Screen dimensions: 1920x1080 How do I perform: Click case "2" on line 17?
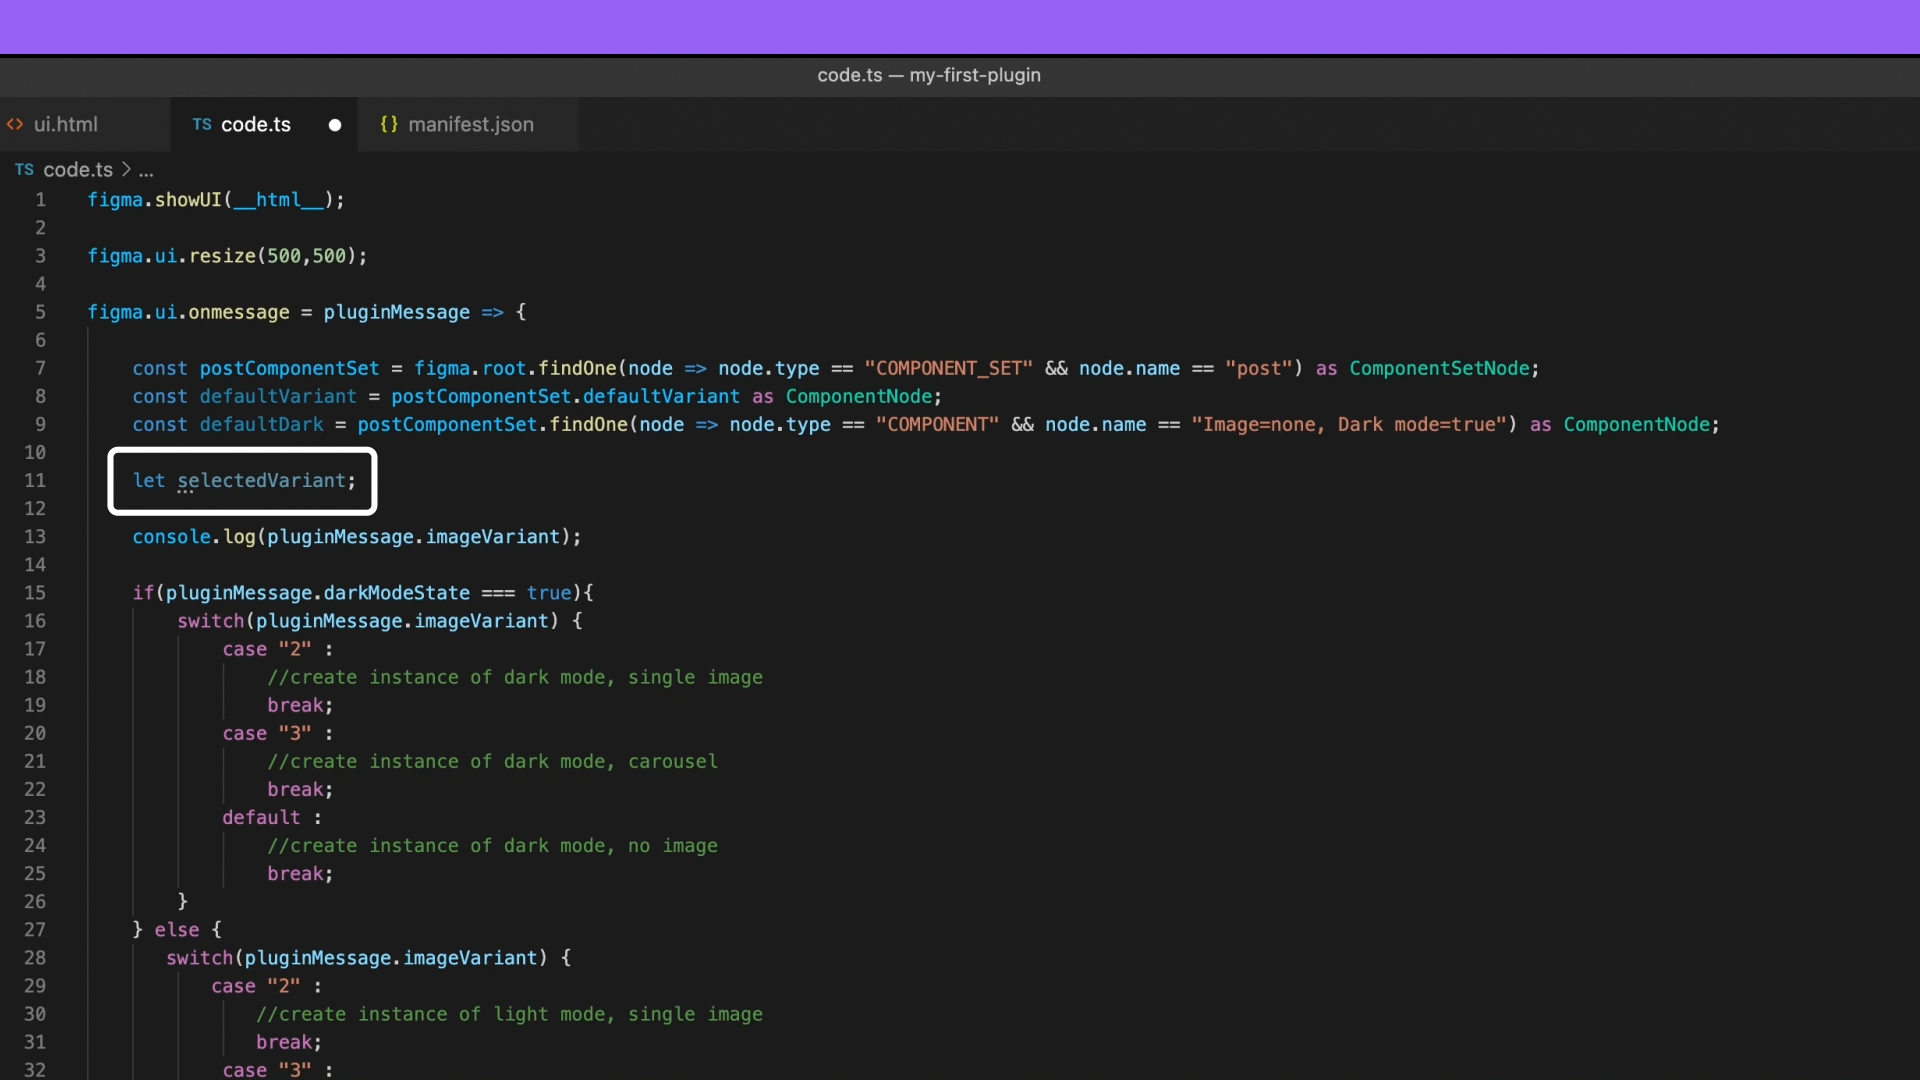(x=267, y=649)
